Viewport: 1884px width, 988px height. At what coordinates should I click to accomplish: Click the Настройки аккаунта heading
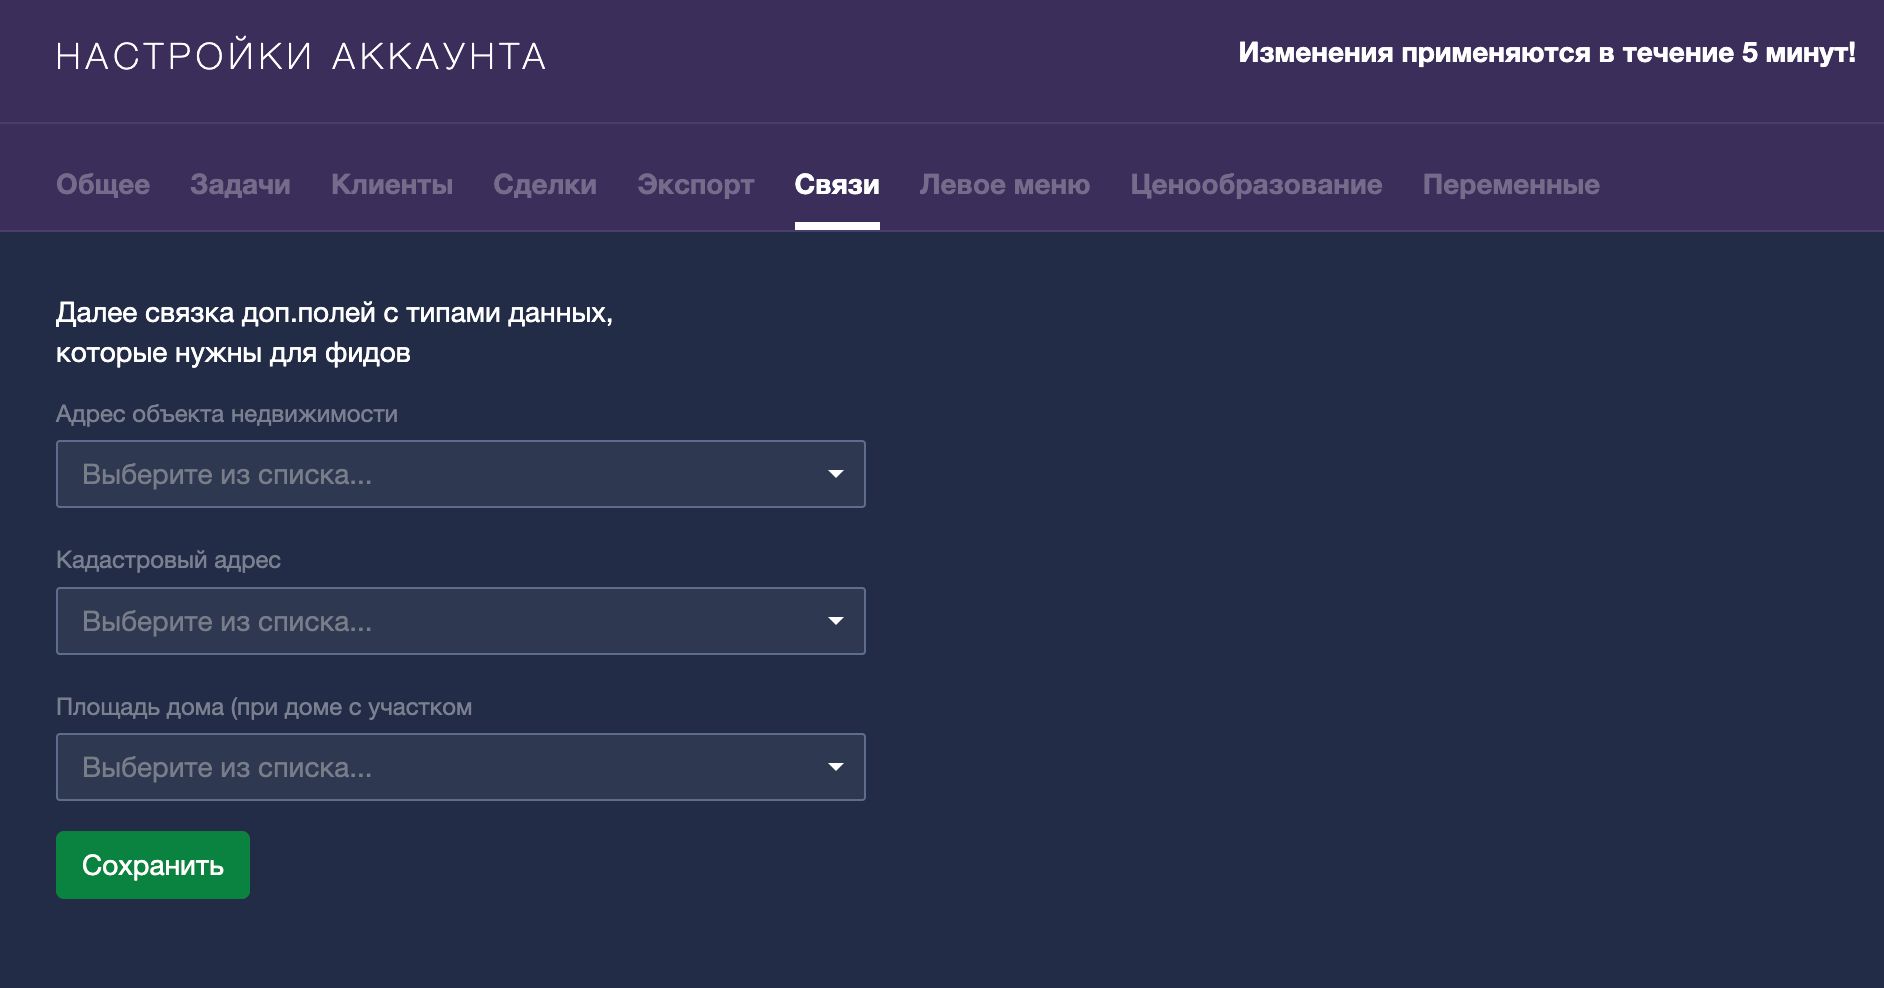[301, 56]
